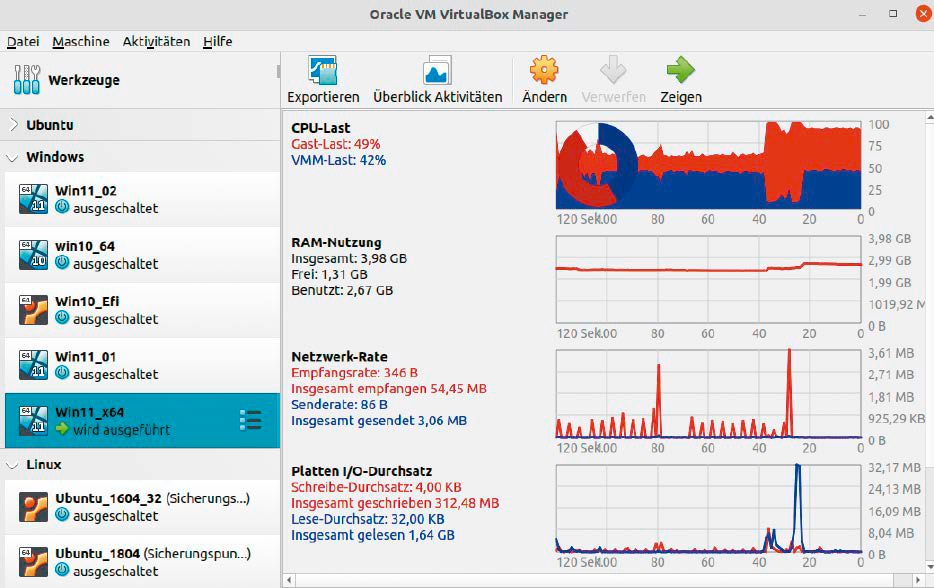Screen dimensions: 934x588
Task: Click the 'Senderate: 86 B' text
Action: coord(339,405)
